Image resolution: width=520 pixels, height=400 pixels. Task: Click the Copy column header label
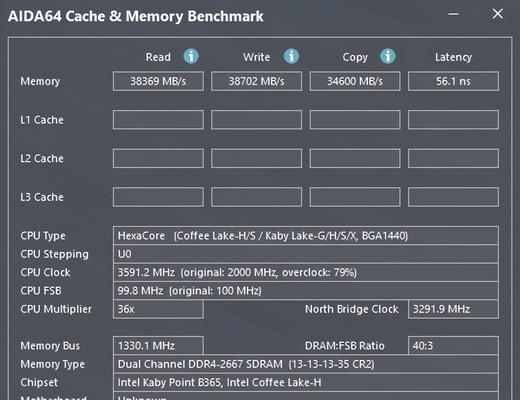pyautogui.click(x=355, y=57)
